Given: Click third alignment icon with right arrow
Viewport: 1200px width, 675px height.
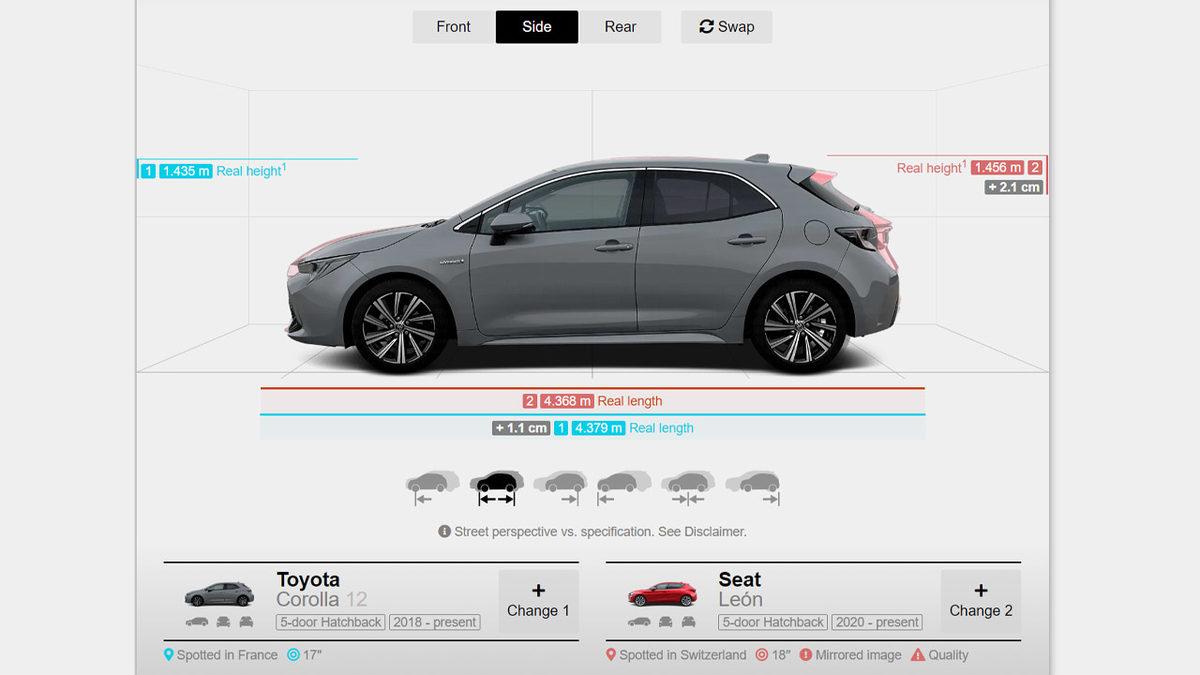Looking at the screenshot, I should (x=560, y=486).
